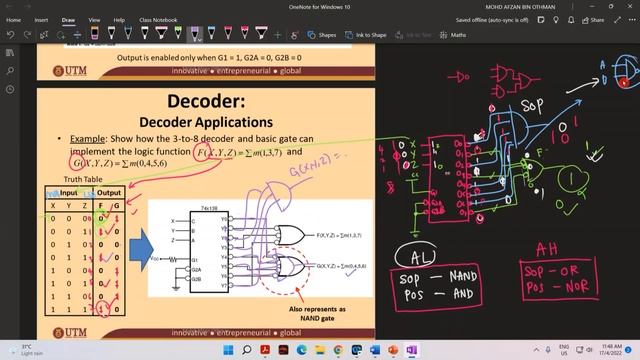Image resolution: width=640 pixels, height=360 pixels.
Task: Open Google Chrome from the taskbar
Action: (338, 350)
